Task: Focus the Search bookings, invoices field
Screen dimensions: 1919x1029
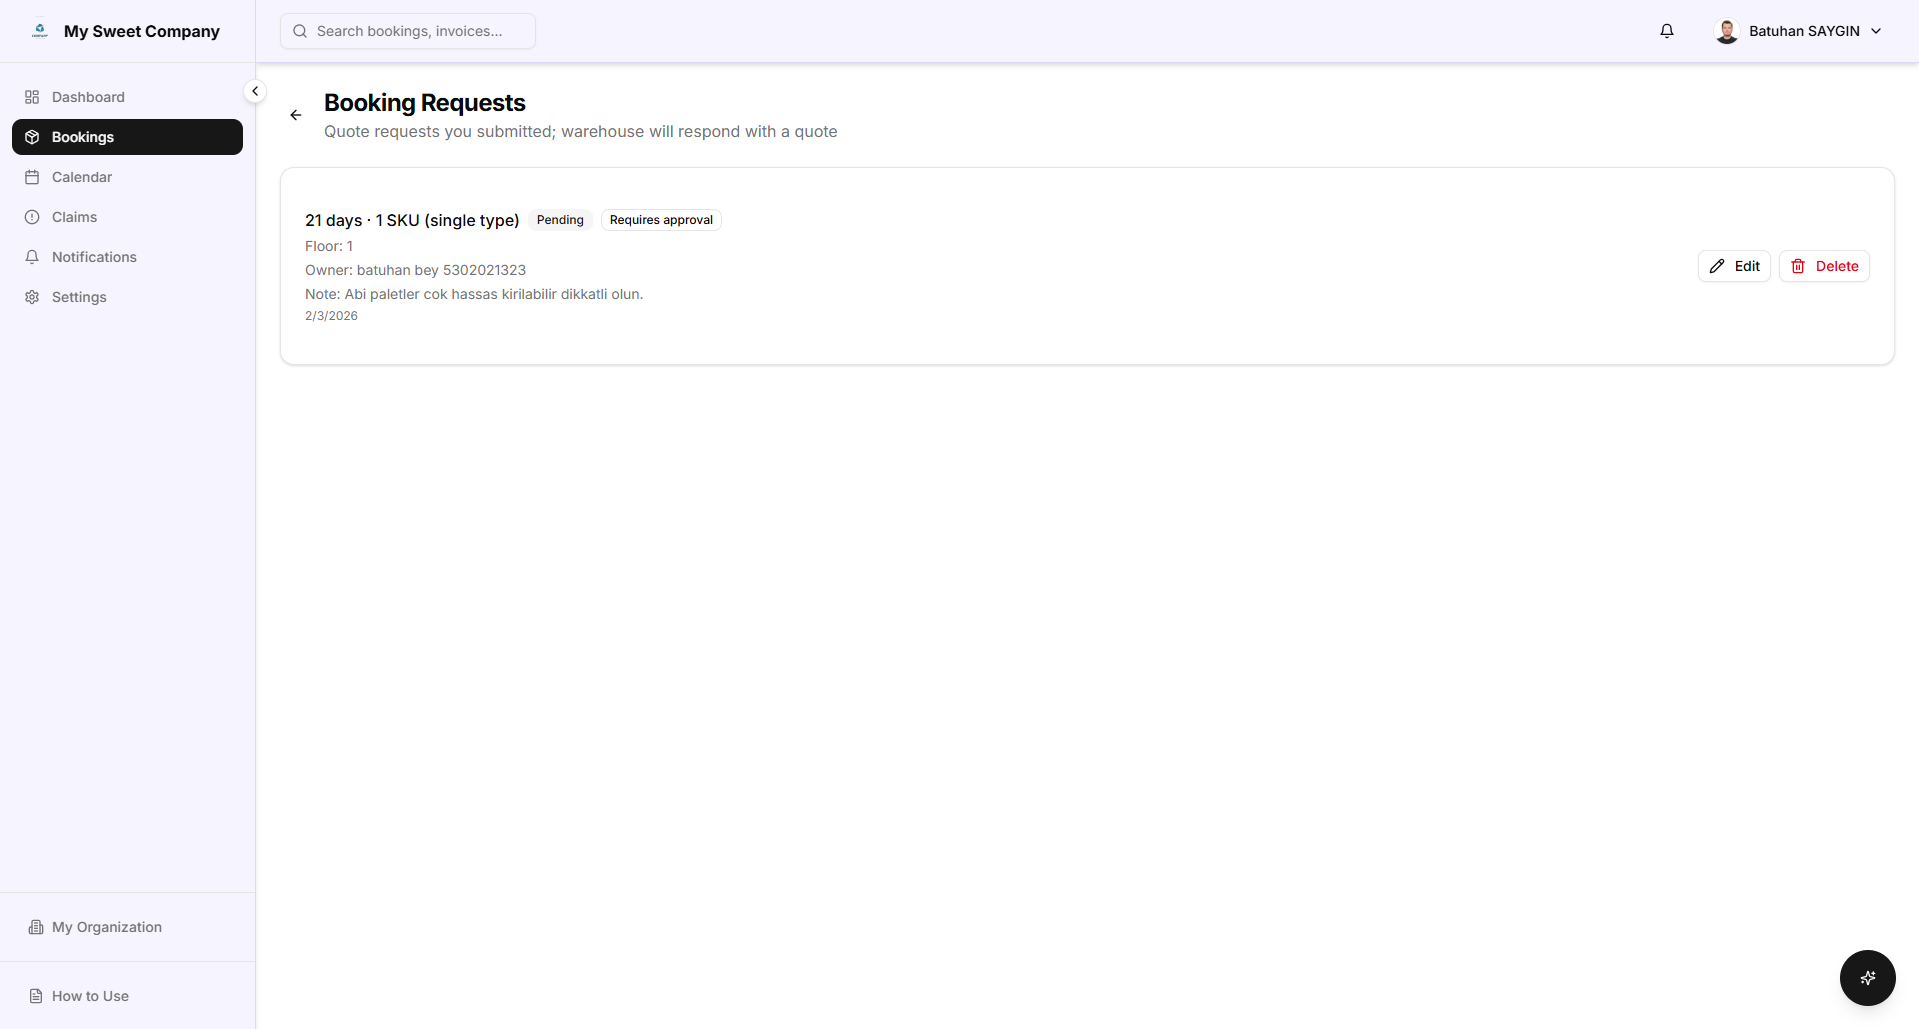Action: [x=408, y=31]
